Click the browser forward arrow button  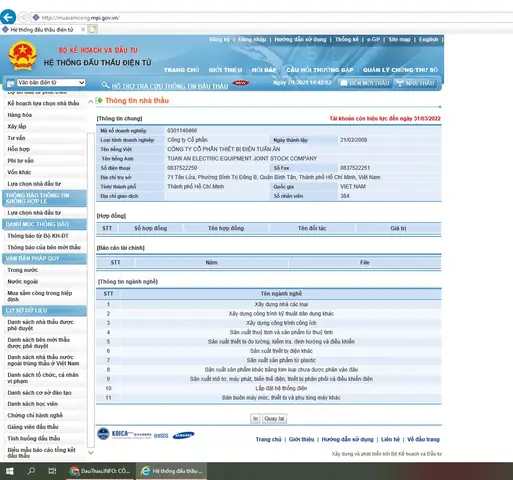24,17
